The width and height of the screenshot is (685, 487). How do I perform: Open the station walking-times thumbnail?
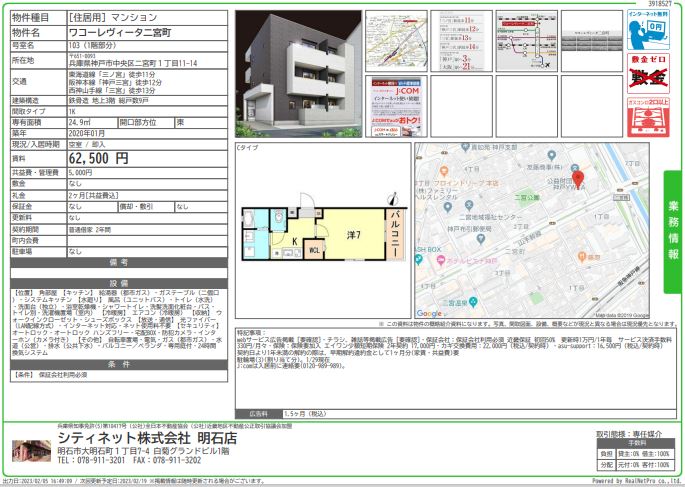pos(461,41)
